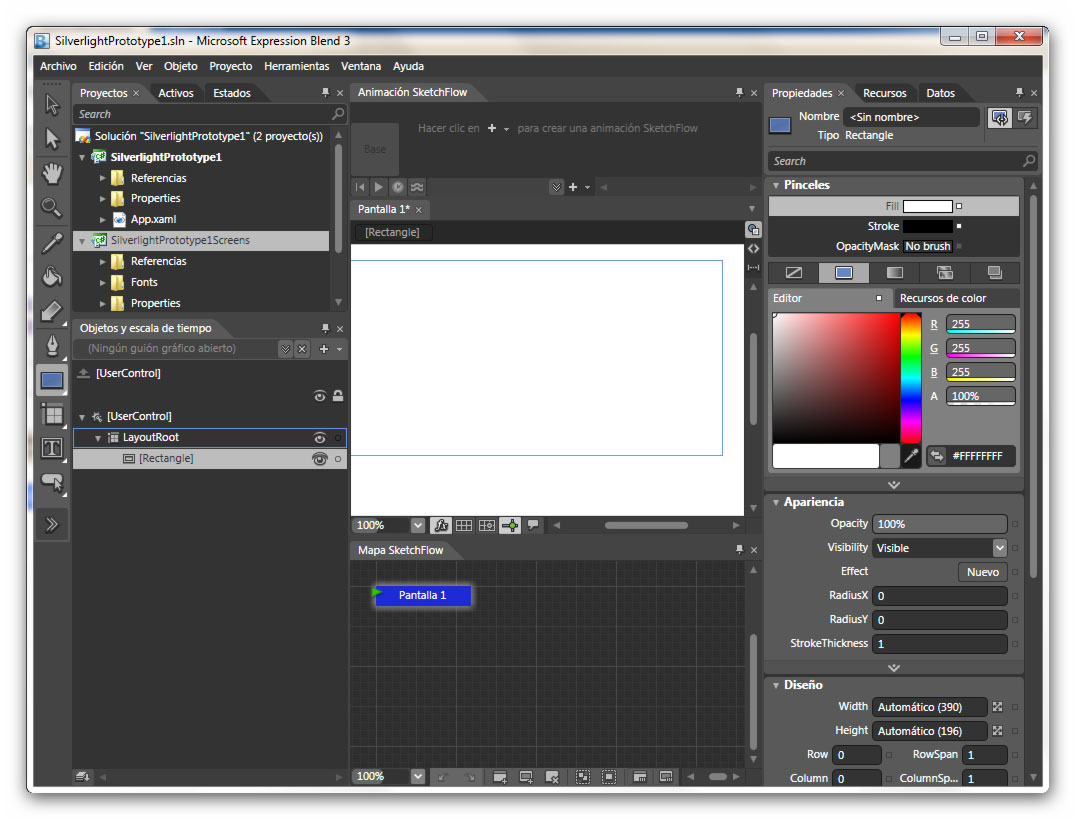
Task: Toggle Width auto sizing icon
Action: (x=997, y=707)
